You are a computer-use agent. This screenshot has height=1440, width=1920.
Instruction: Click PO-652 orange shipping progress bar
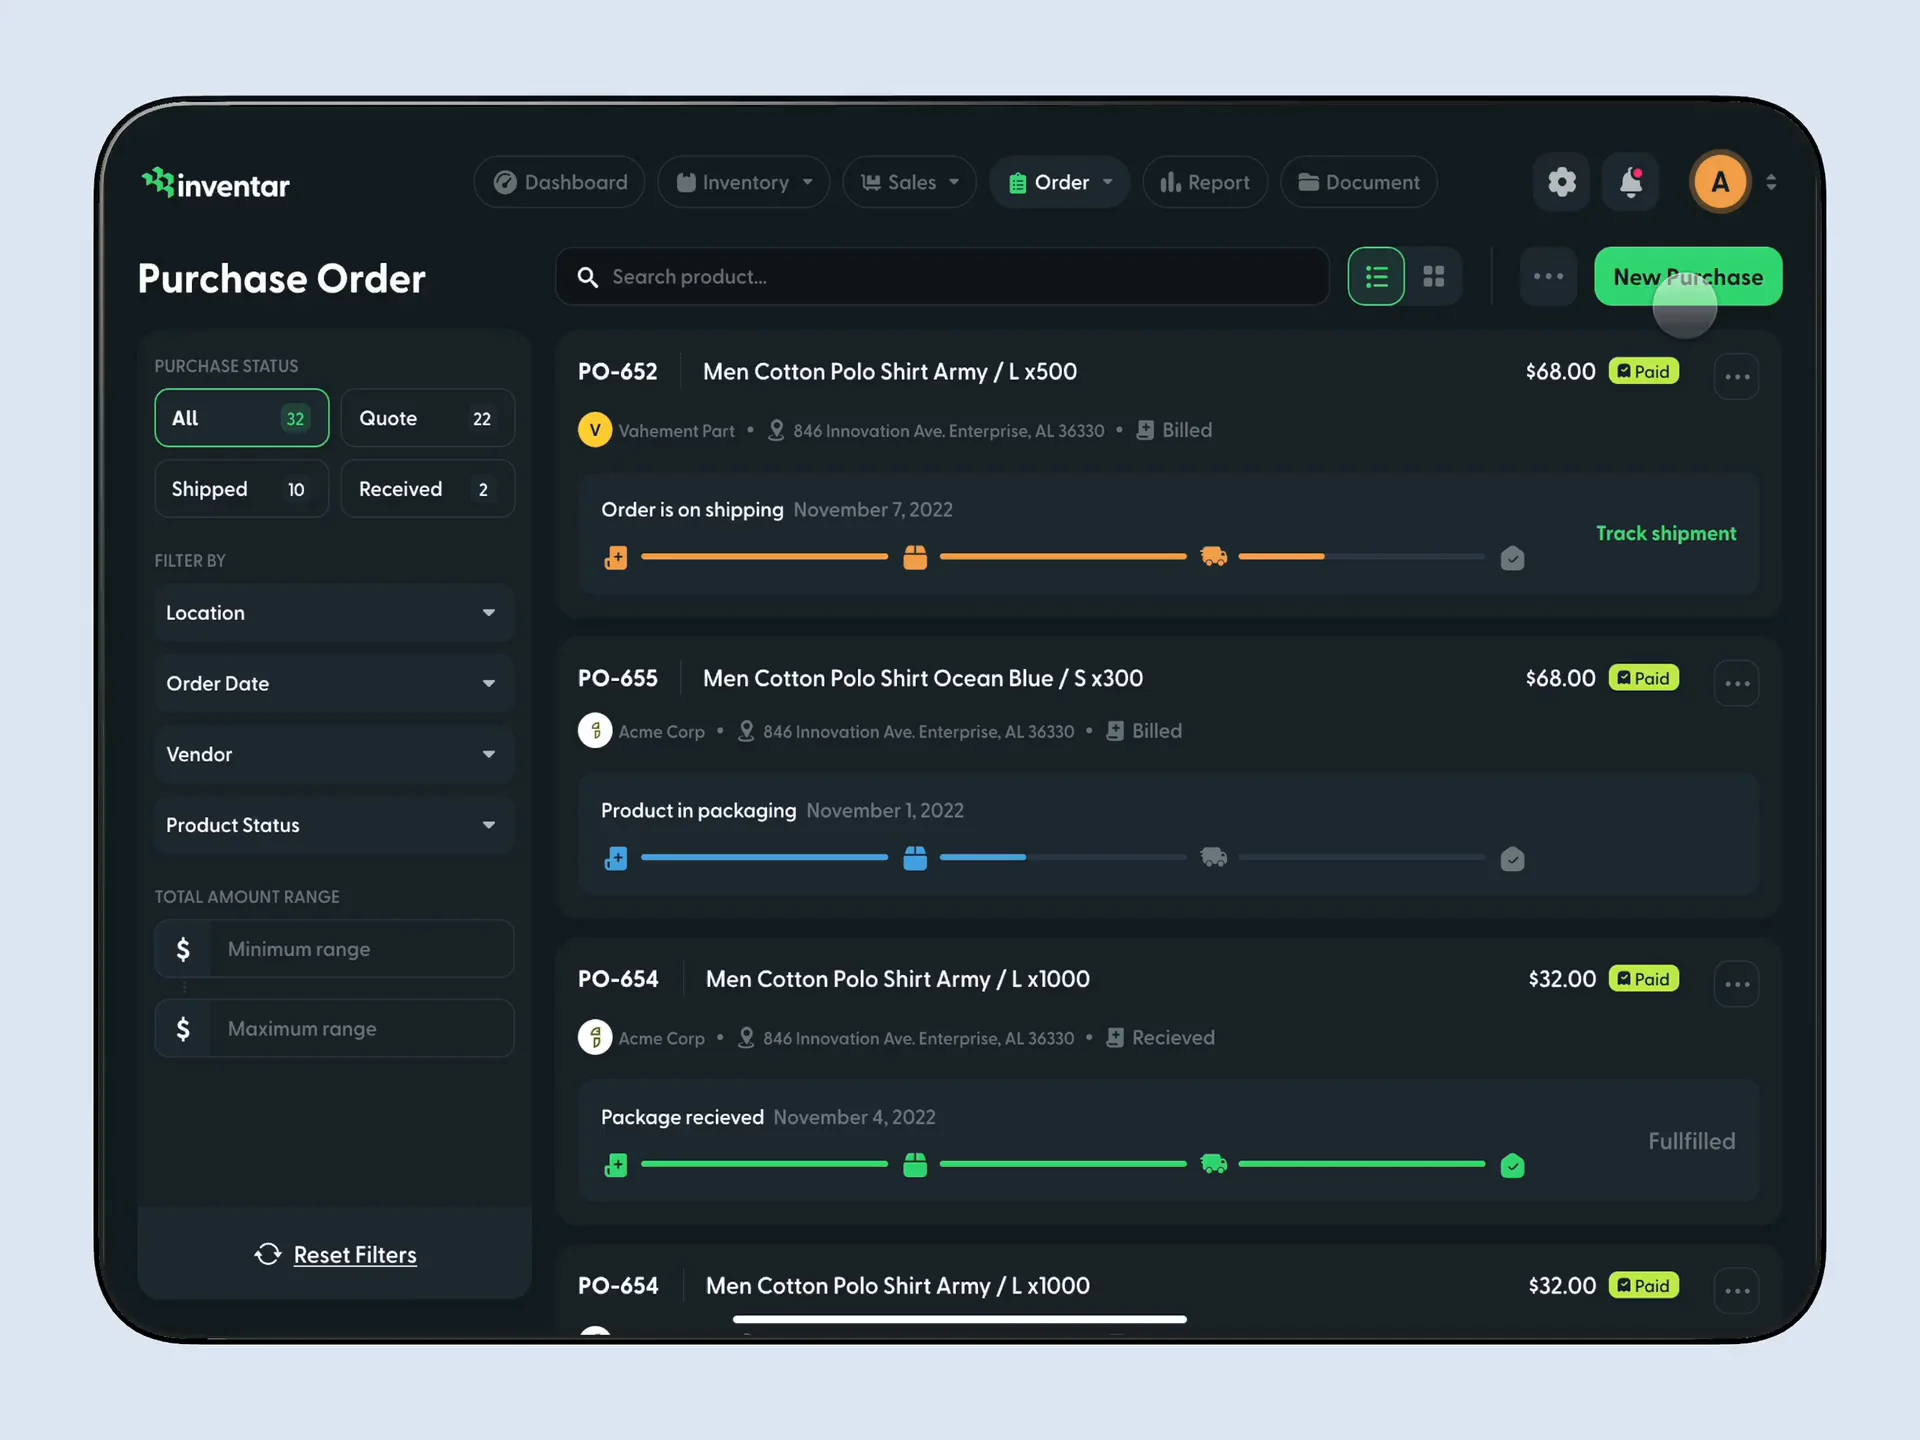point(1064,557)
